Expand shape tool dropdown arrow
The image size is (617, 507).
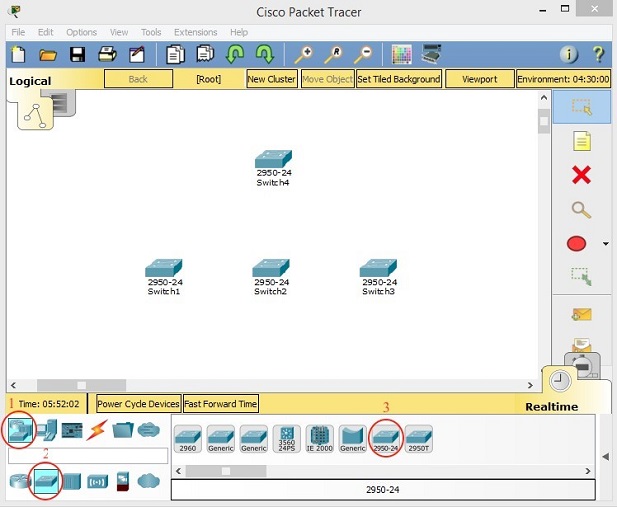[606, 244]
